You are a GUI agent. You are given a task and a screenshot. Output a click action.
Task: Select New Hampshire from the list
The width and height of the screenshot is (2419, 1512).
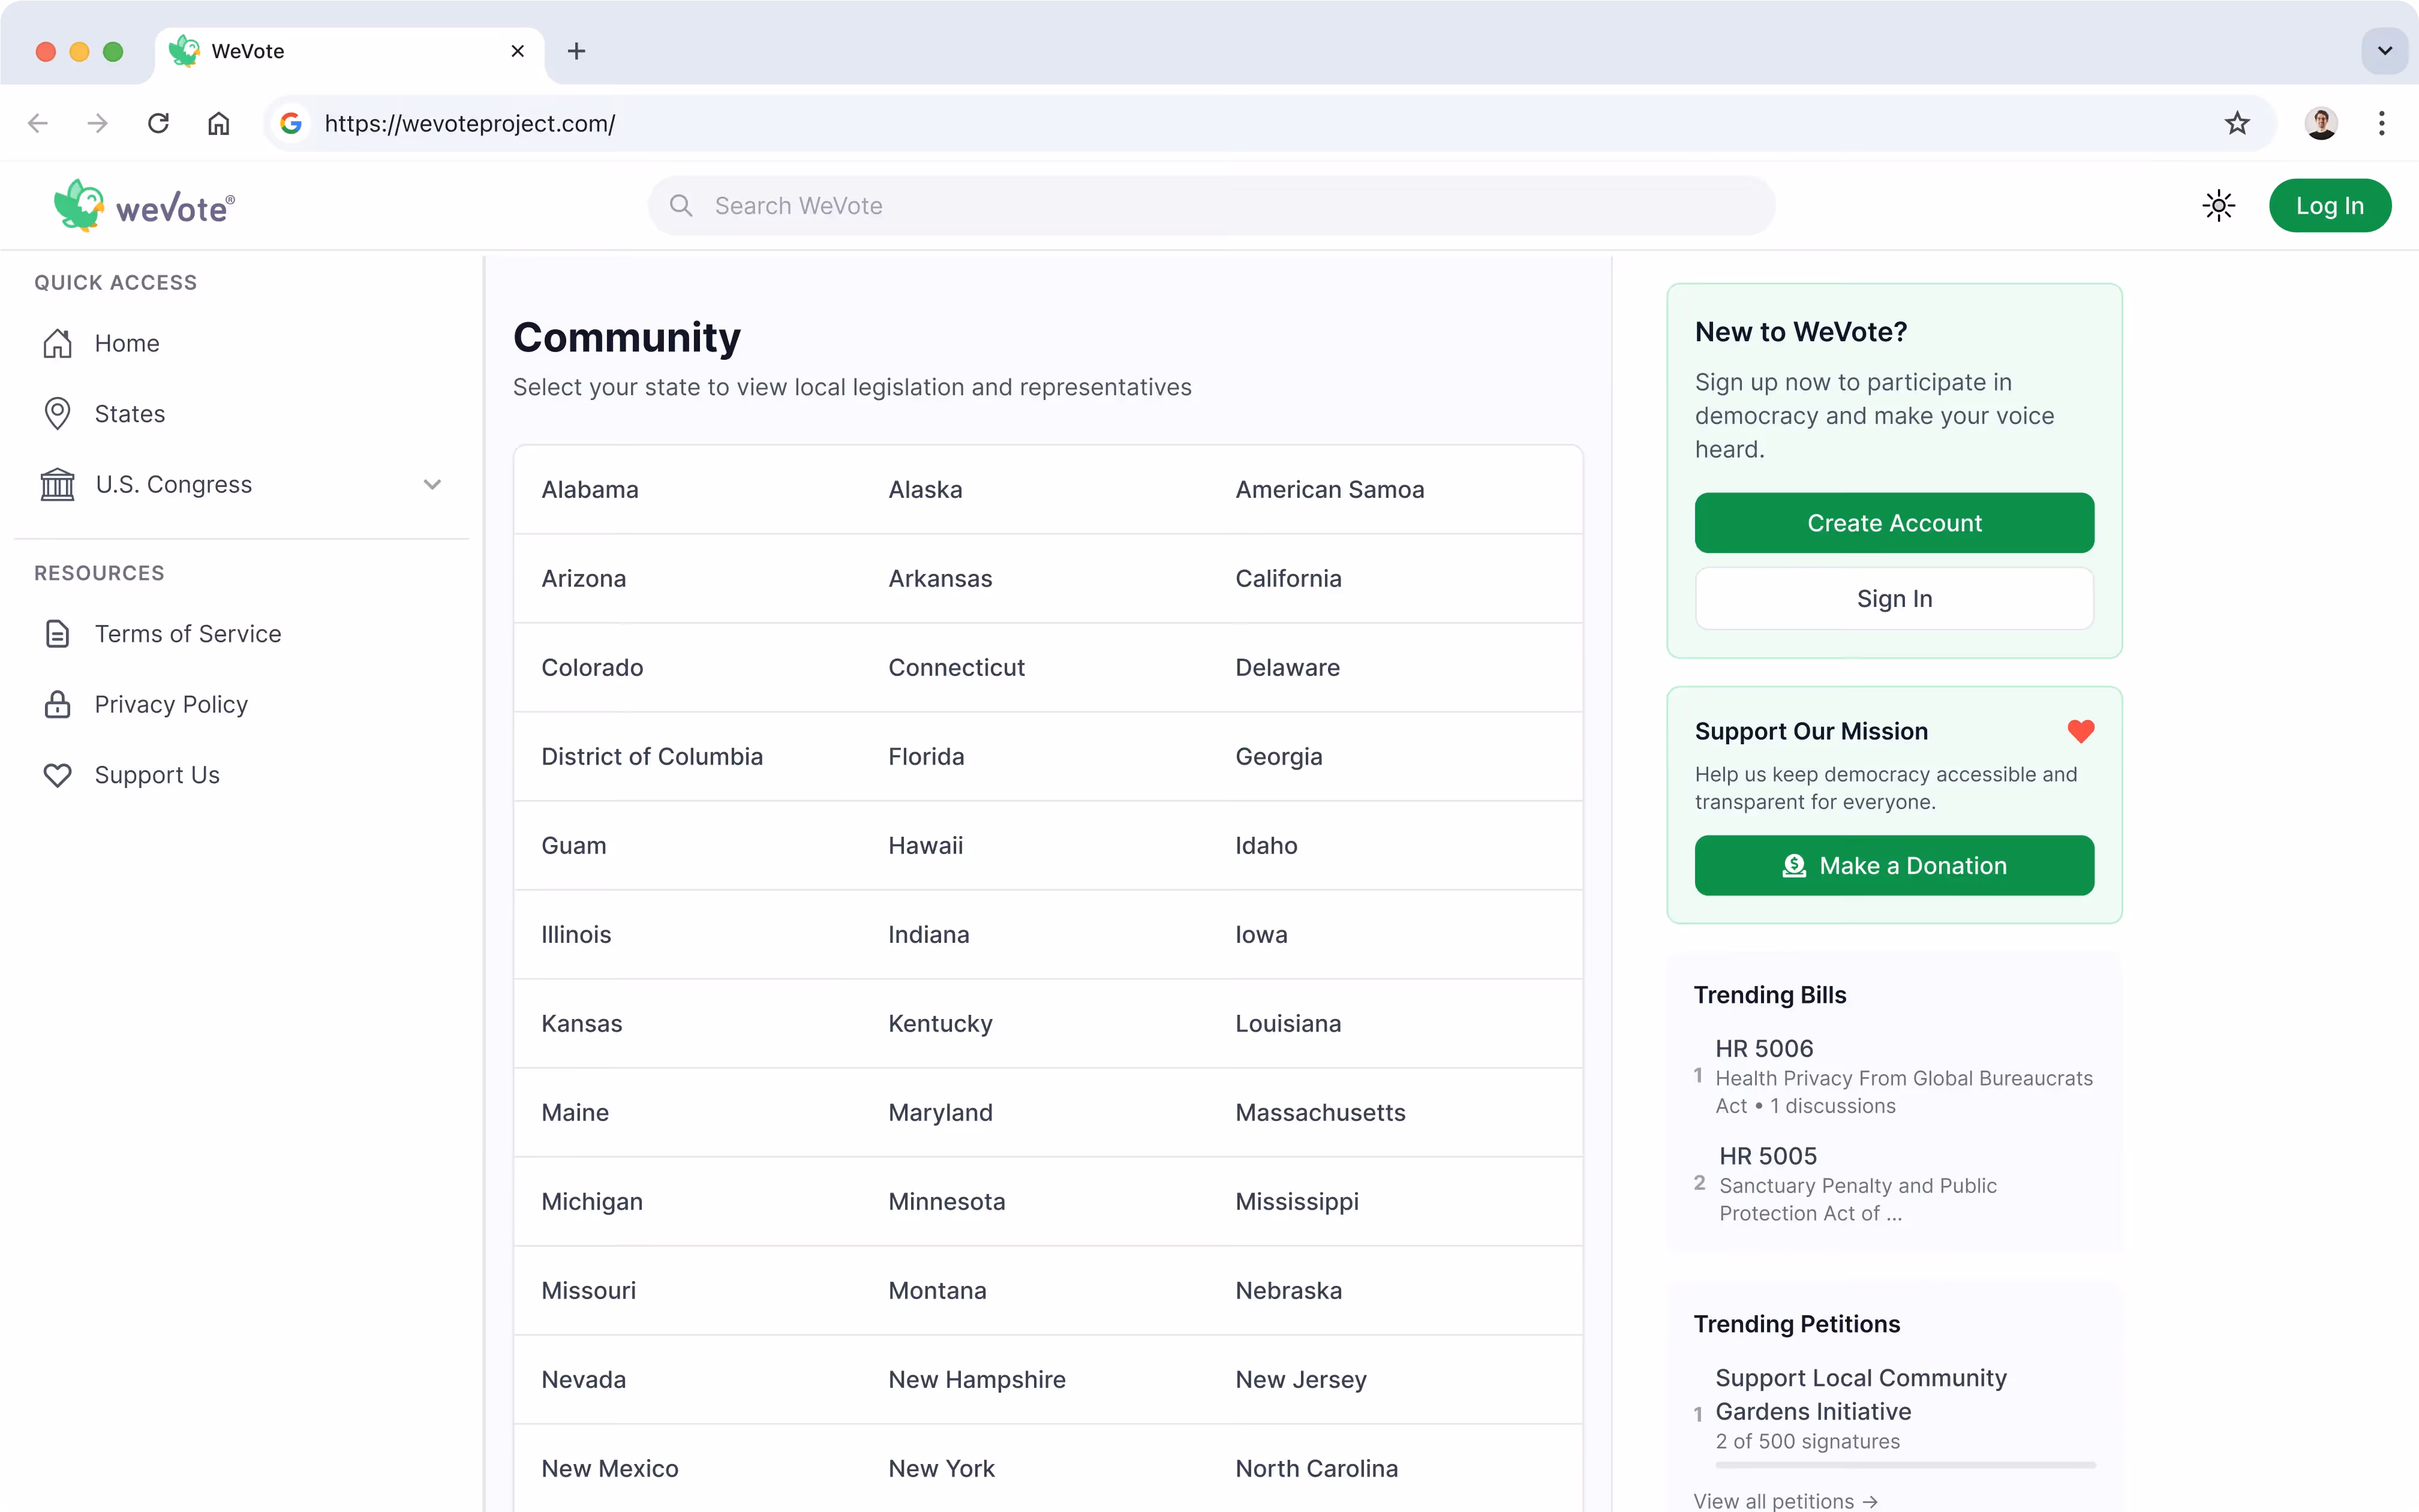pyautogui.click(x=976, y=1380)
